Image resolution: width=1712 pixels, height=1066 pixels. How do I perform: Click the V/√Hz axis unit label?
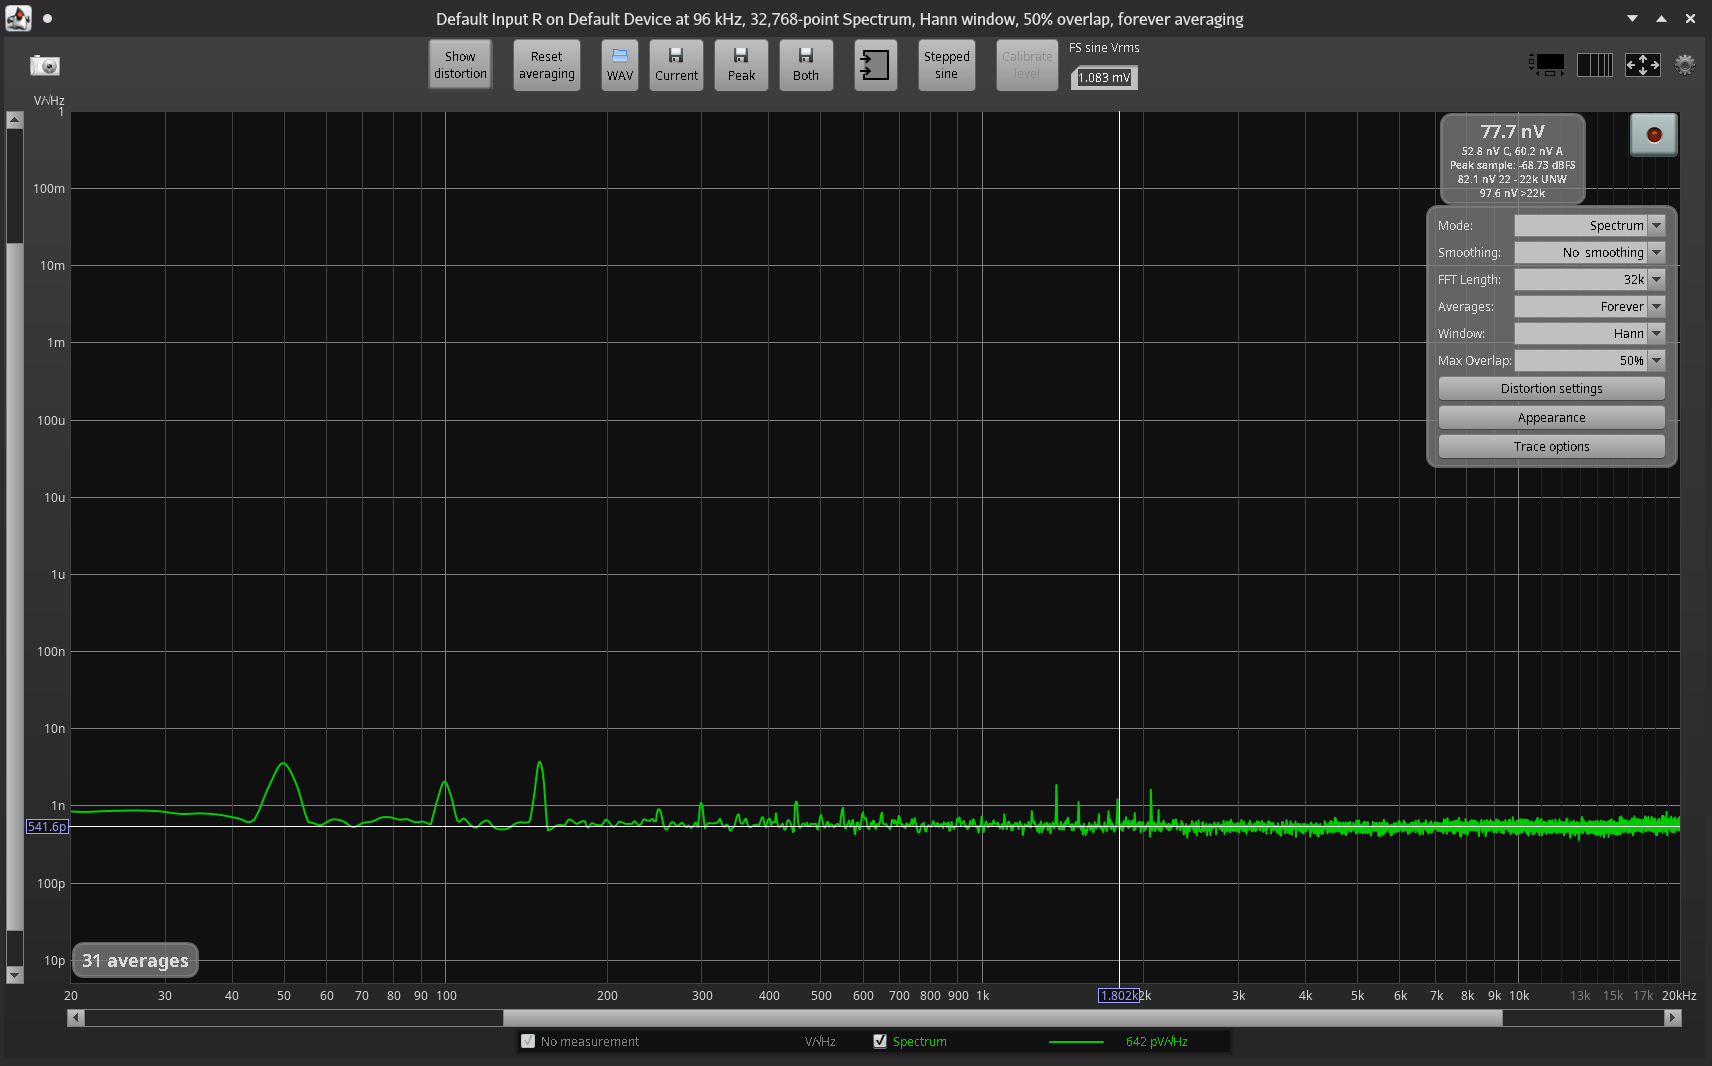49,100
